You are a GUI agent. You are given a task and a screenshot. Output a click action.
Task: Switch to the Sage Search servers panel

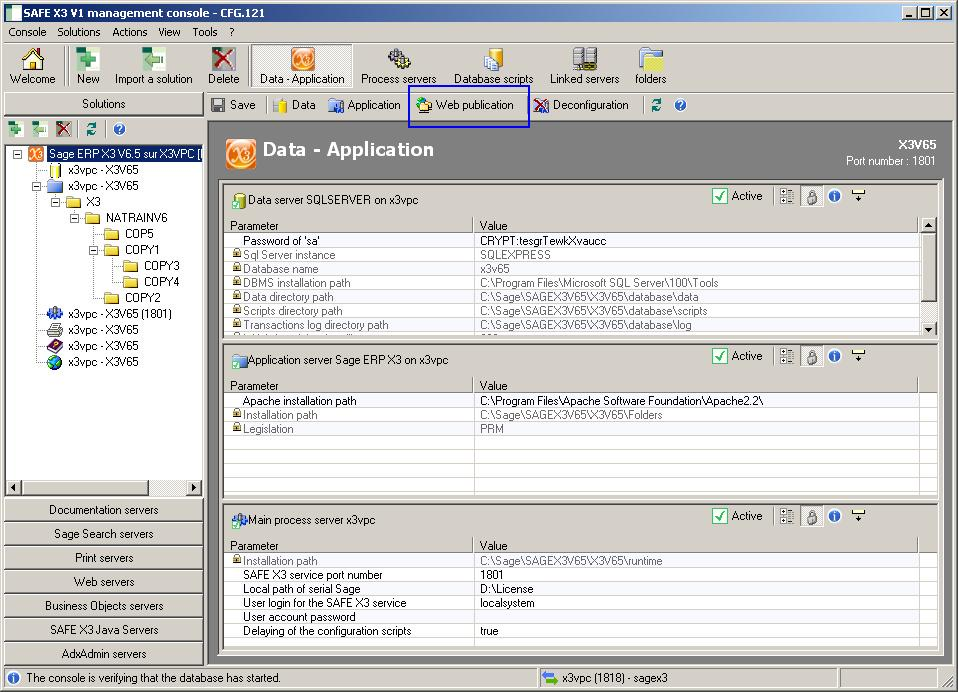click(104, 534)
